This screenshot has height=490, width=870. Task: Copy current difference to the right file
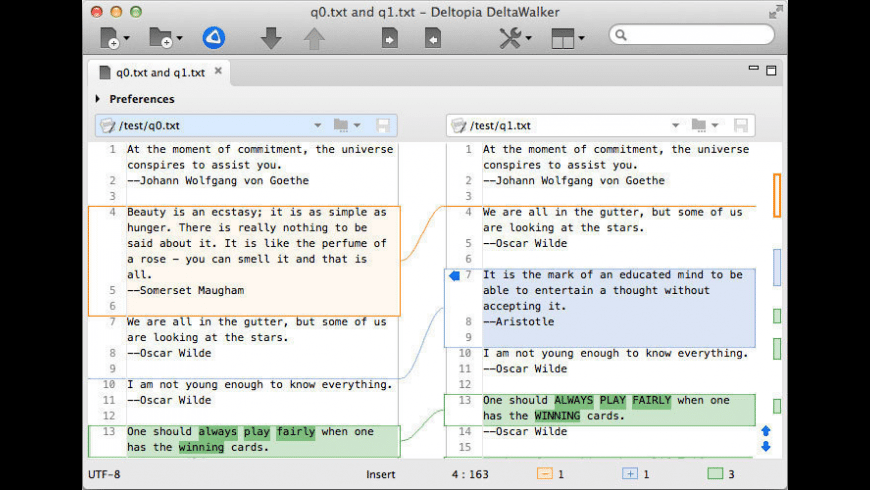coord(390,38)
